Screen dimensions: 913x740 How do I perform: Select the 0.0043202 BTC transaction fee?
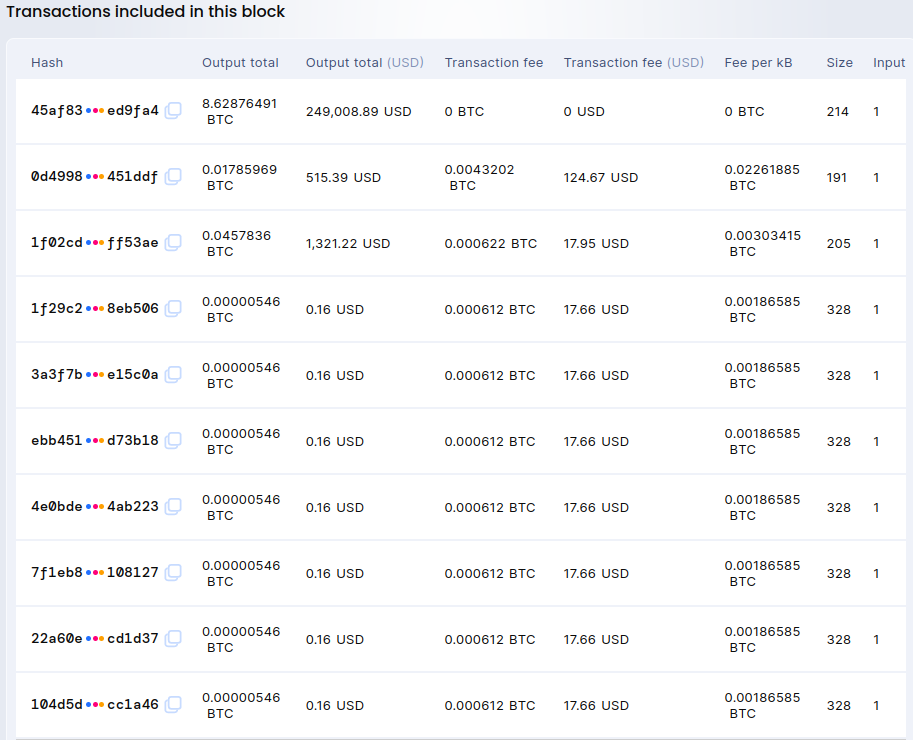(479, 177)
